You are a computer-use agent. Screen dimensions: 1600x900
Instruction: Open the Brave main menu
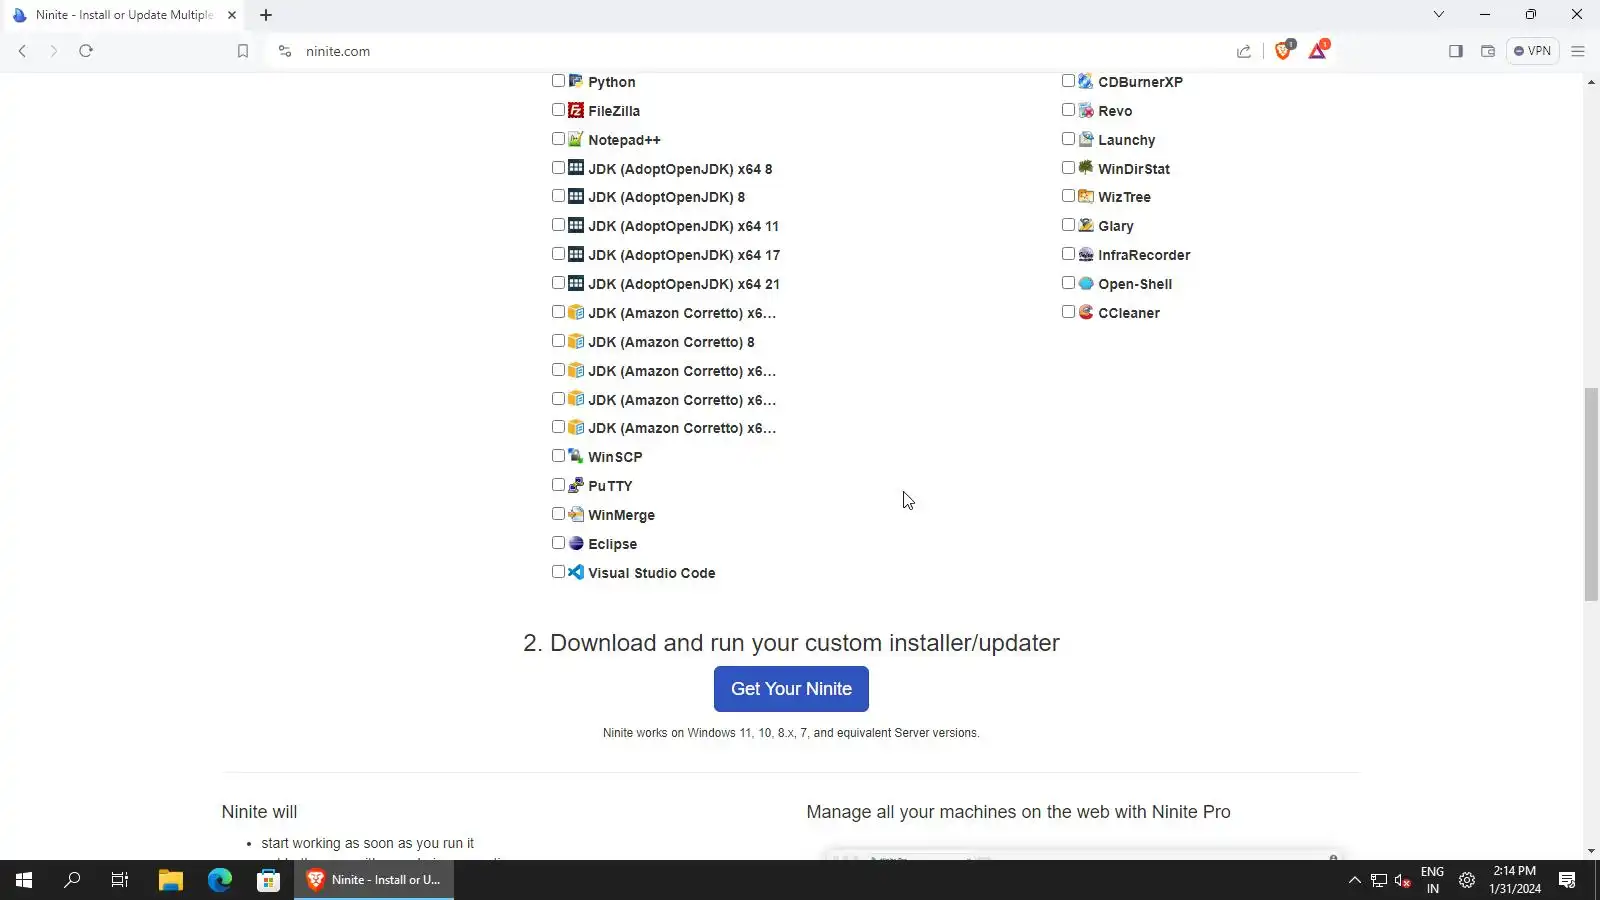tap(1578, 51)
